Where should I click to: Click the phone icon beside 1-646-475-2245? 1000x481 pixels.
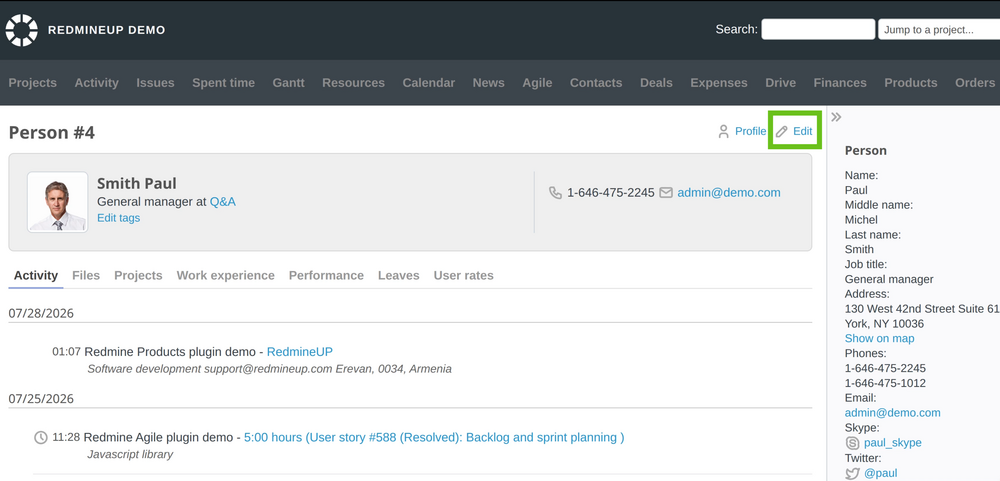[x=555, y=193]
